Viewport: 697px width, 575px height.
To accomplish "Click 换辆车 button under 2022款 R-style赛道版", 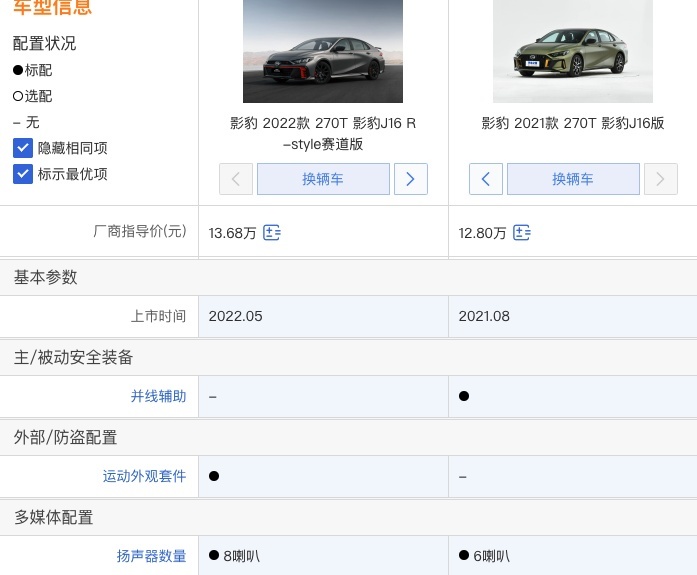I will pos(323,179).
